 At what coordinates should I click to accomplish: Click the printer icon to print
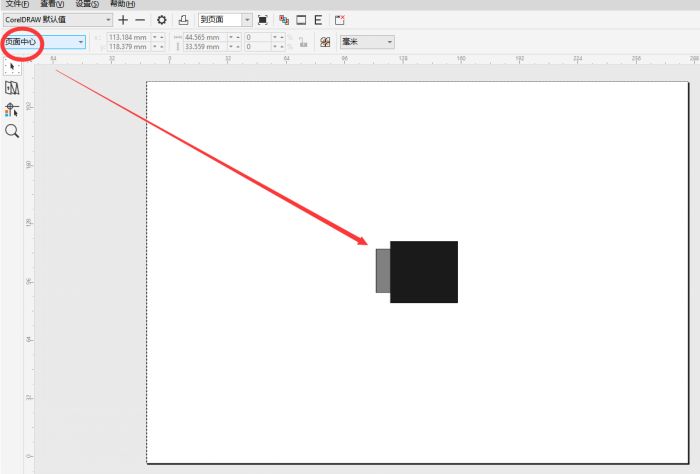pyautogui.click(x=183, y=20)
